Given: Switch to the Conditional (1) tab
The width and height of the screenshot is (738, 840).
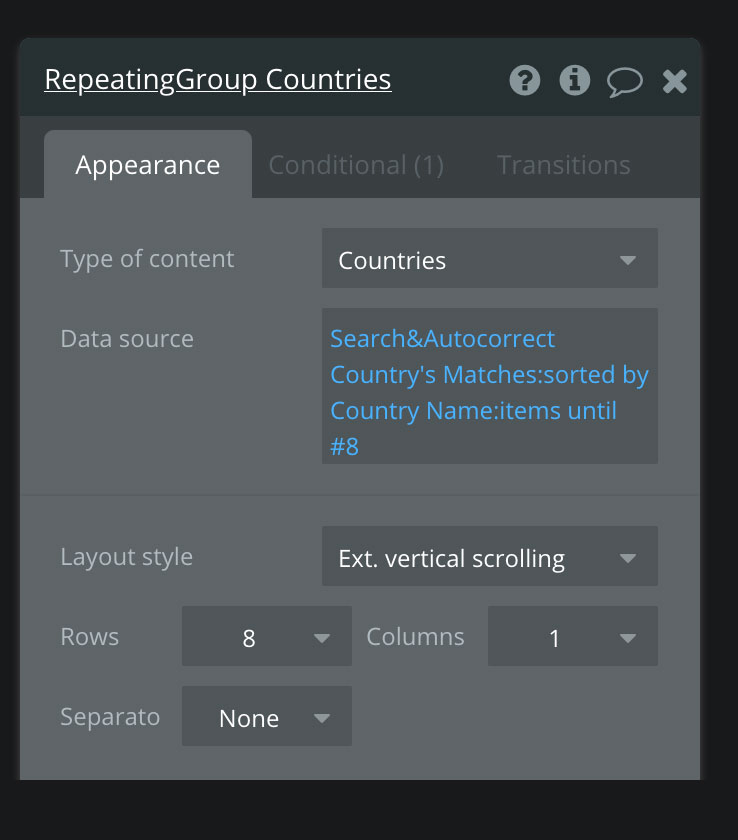Looking at the screenshot, I should point(356,165).
